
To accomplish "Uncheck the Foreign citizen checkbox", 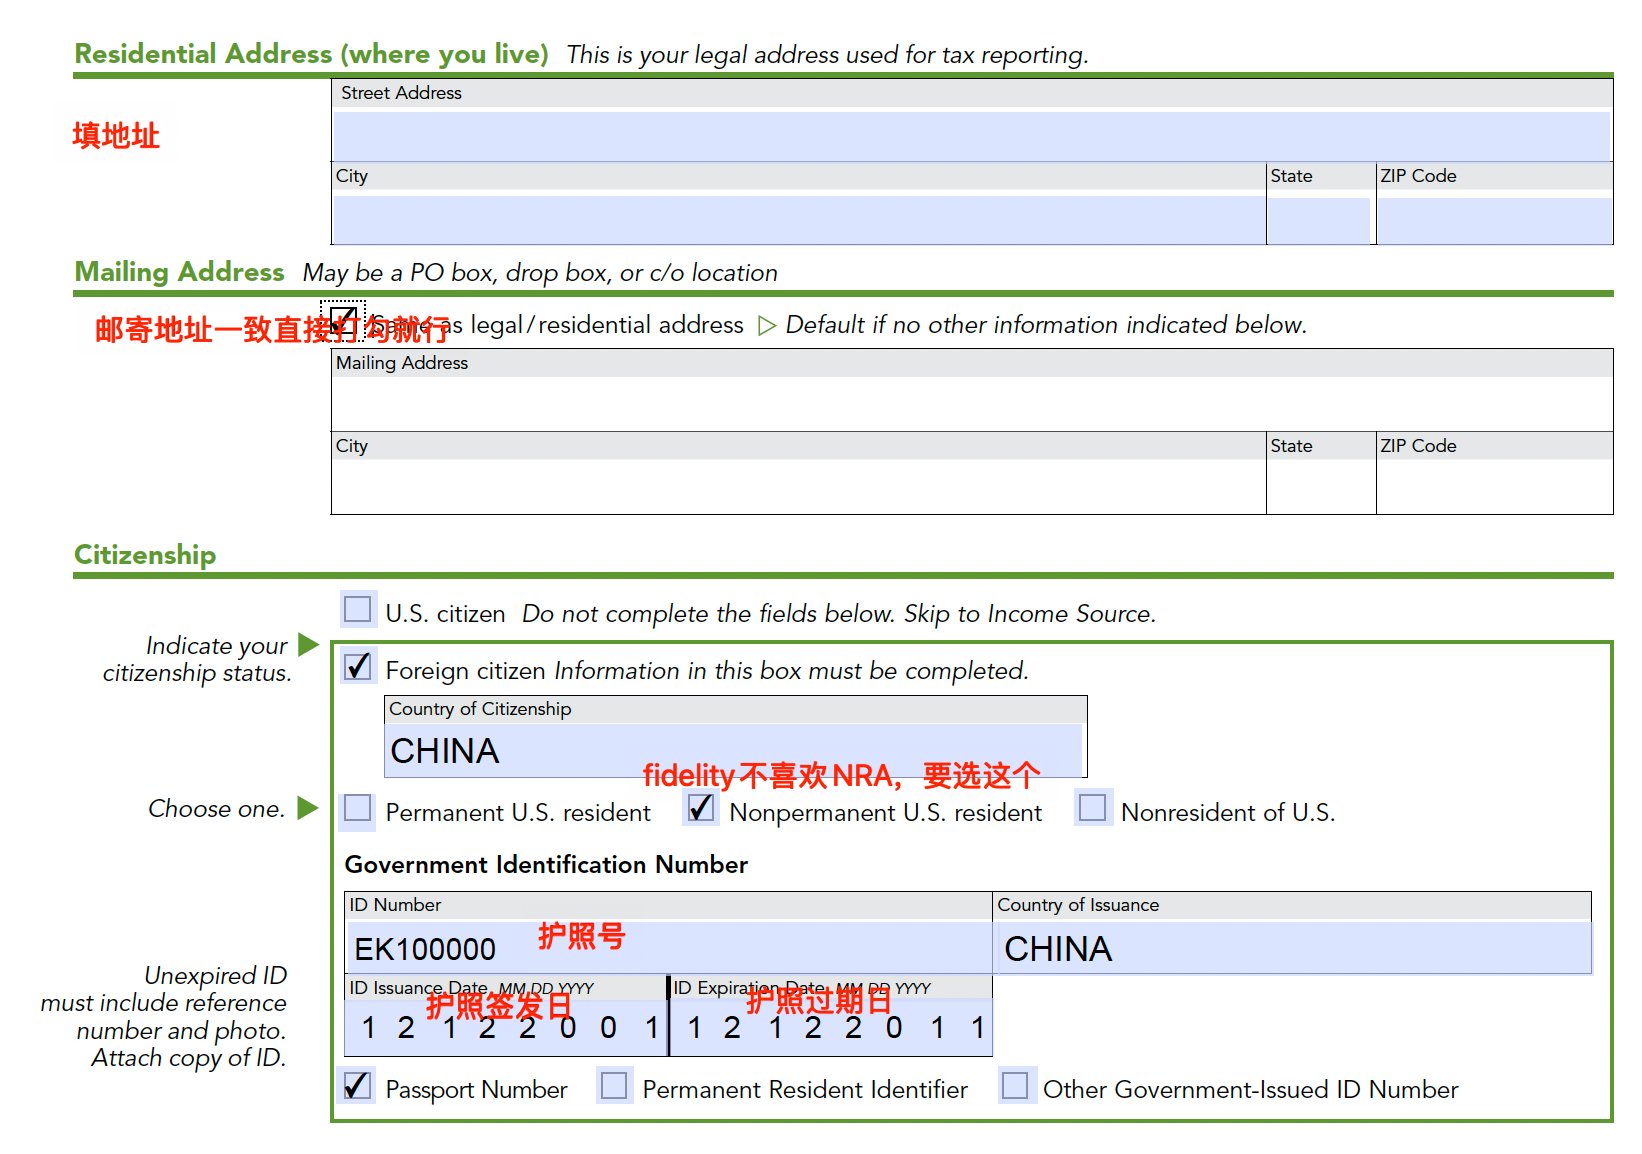I will 357,666.
